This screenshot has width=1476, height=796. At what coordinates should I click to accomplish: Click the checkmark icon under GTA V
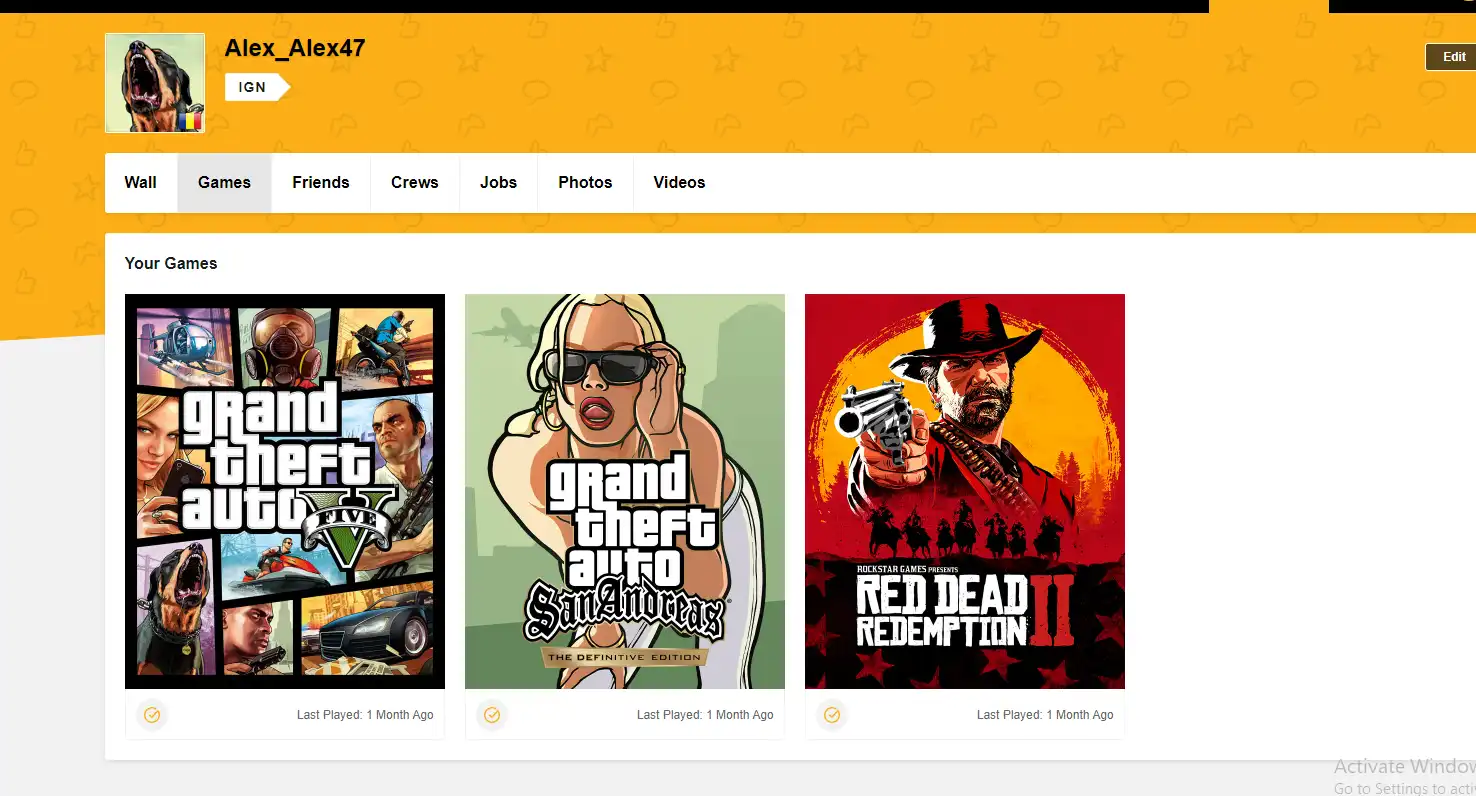point(152,715)
